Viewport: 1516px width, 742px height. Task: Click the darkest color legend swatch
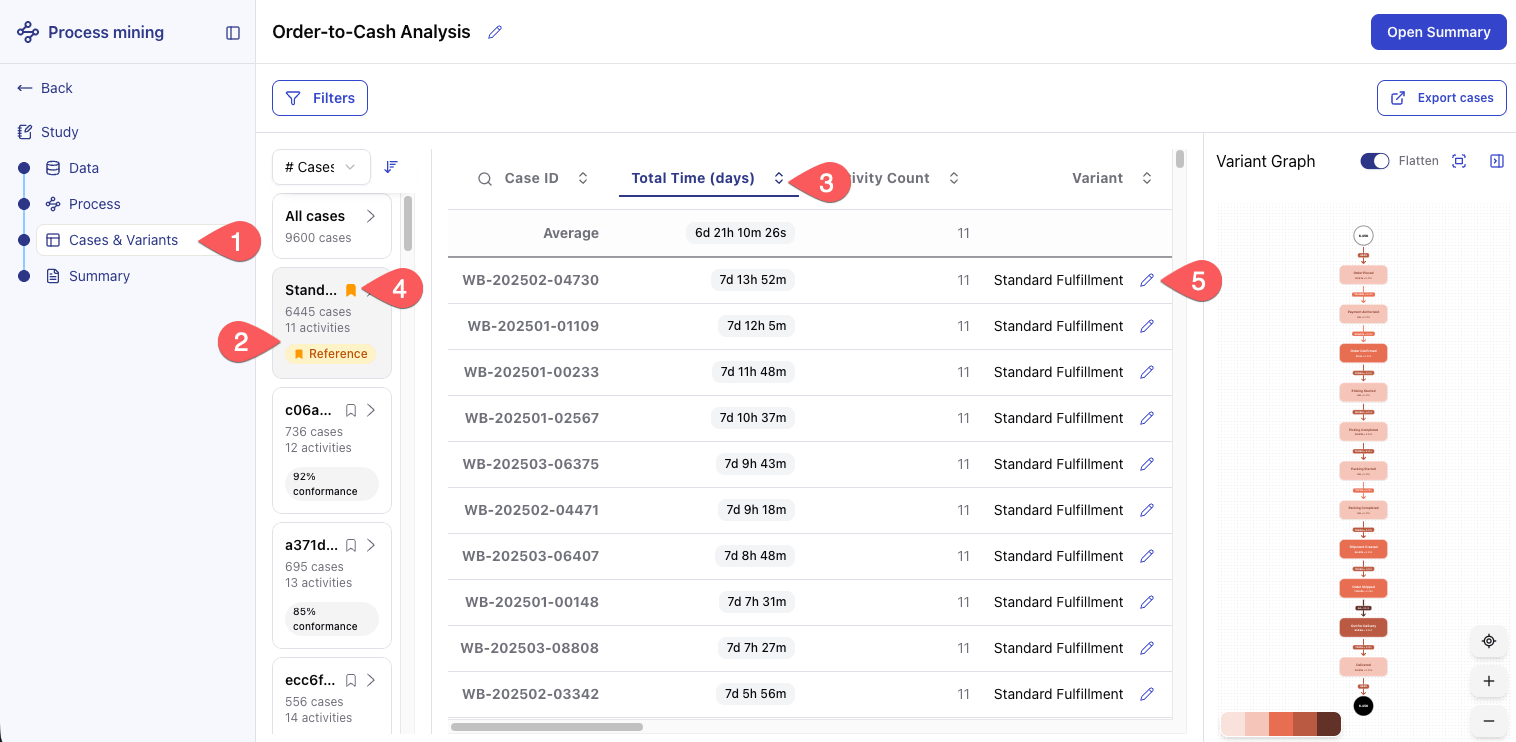click(1329, 724)
